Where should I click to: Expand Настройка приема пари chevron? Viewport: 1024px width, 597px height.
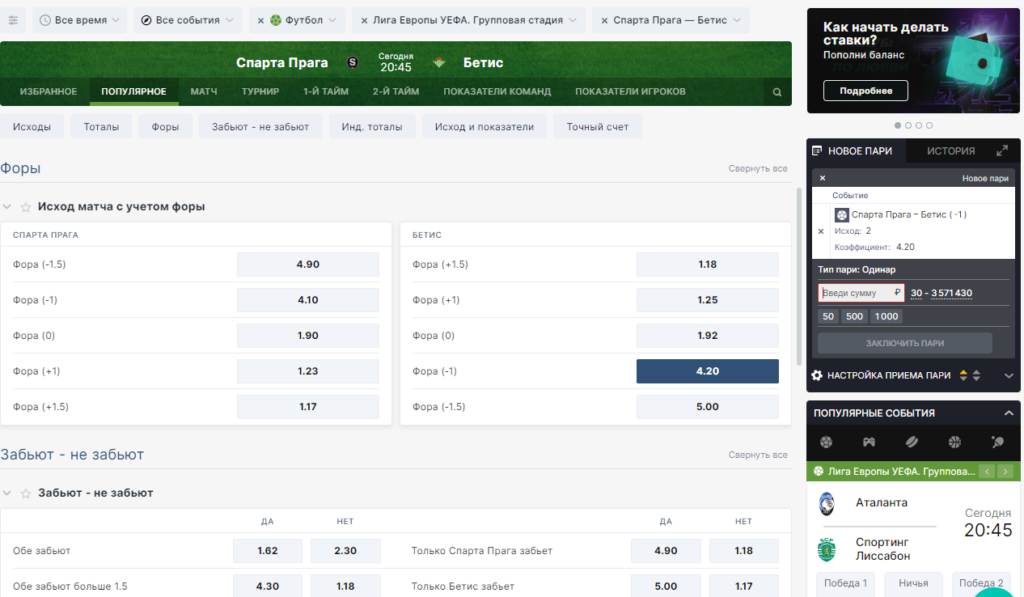click(1008, 376)
